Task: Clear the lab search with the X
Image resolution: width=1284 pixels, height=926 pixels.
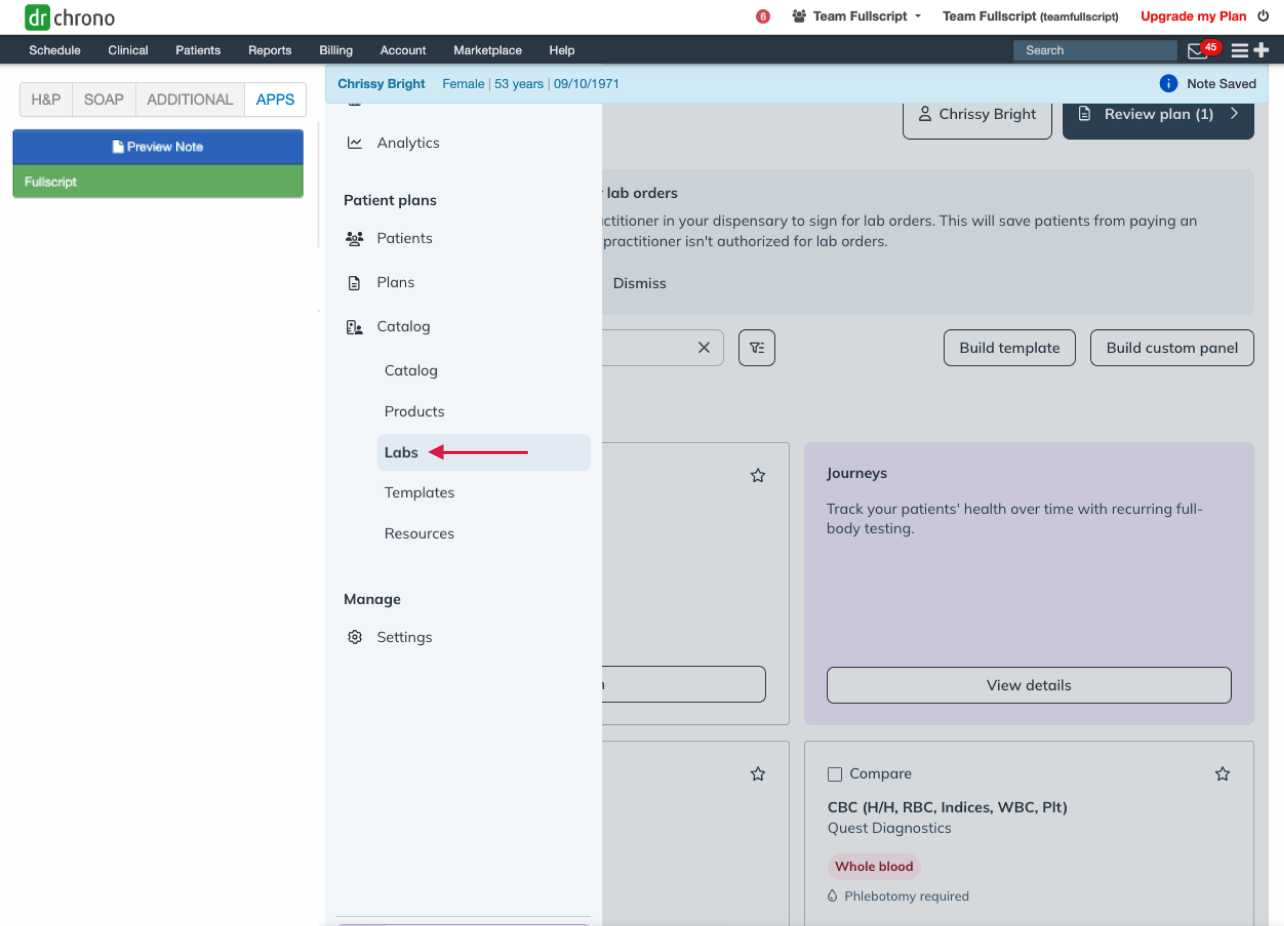Action: click(704, 347)
